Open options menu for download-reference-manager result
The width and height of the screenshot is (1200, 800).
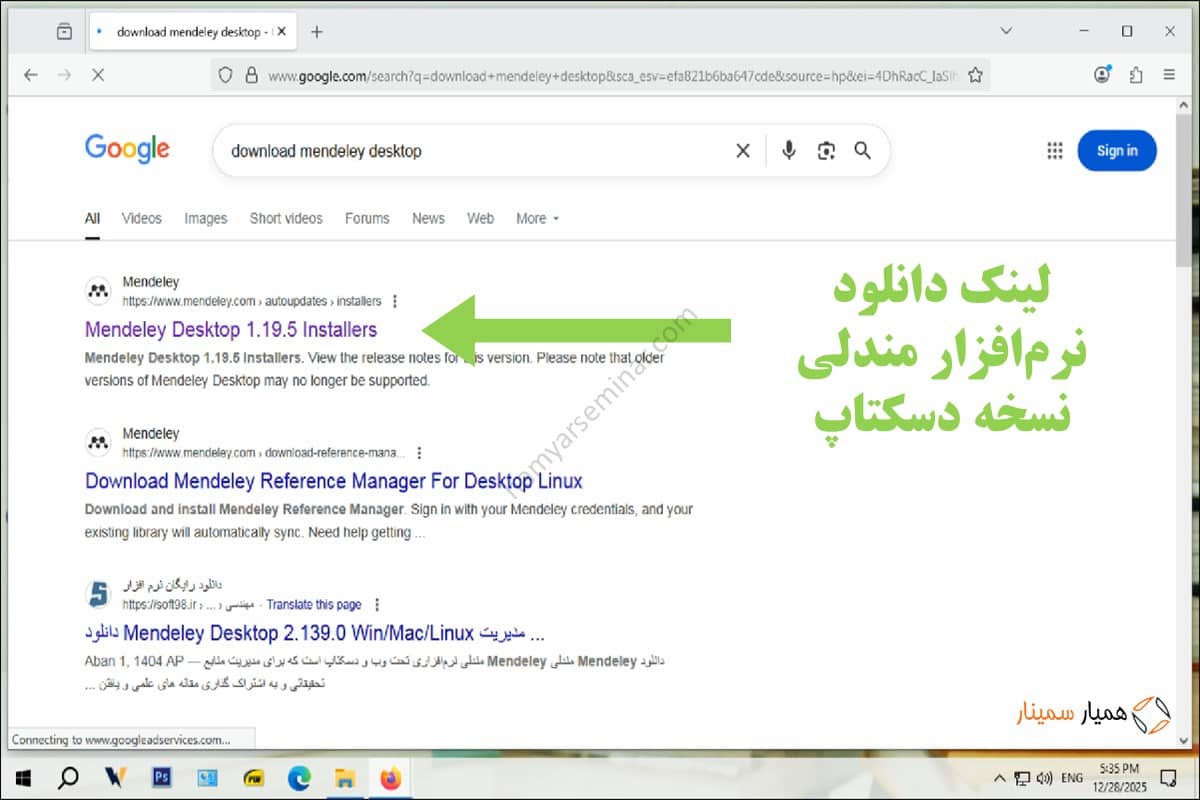(419, 452)
